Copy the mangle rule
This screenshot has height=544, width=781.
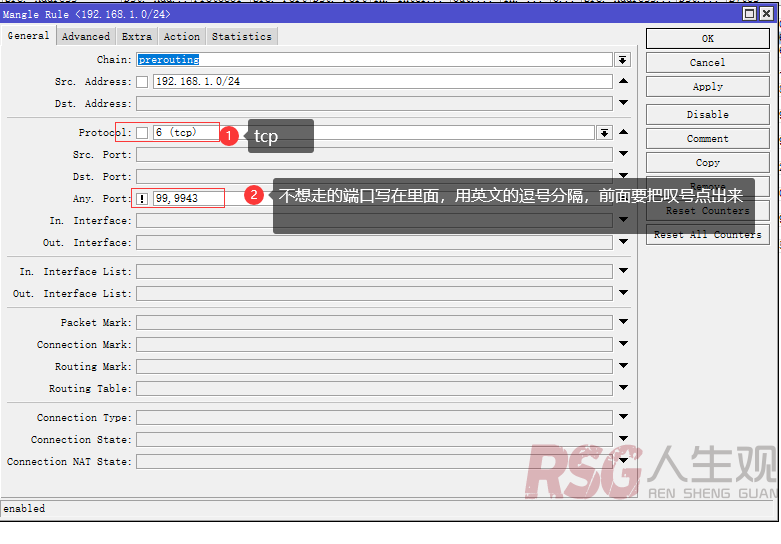pos(707,162)
